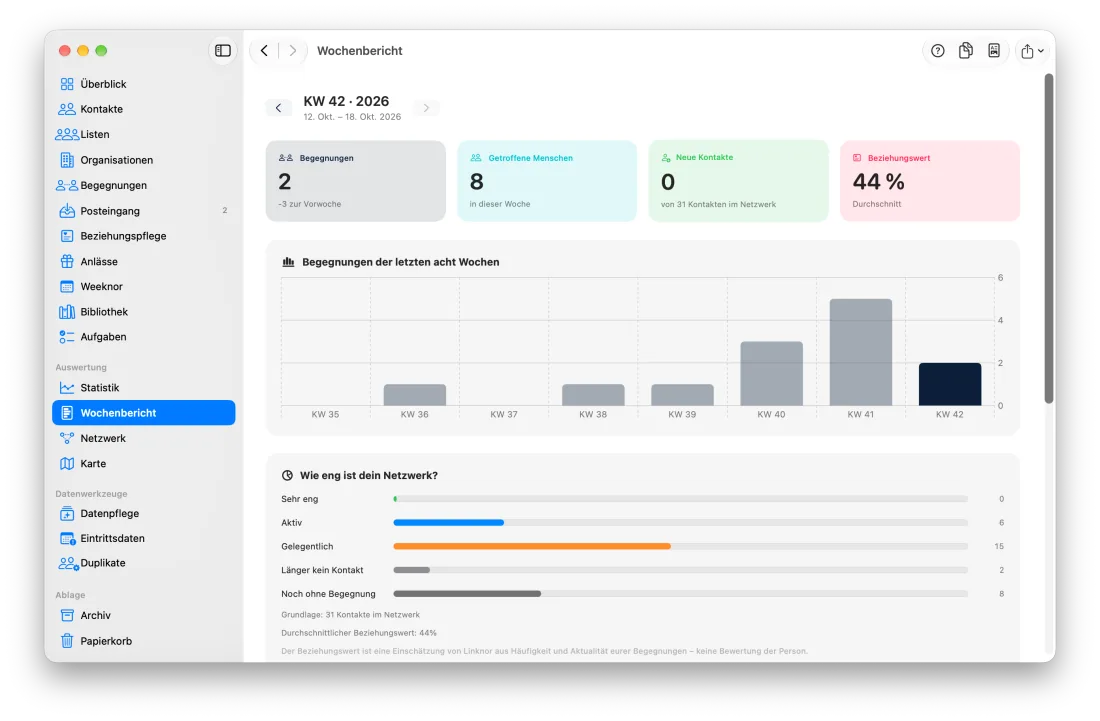Viewport: 1100px width, 721px height.
Task: Click the orange Gelegentlich progress bar
Action: pos(532,546)
